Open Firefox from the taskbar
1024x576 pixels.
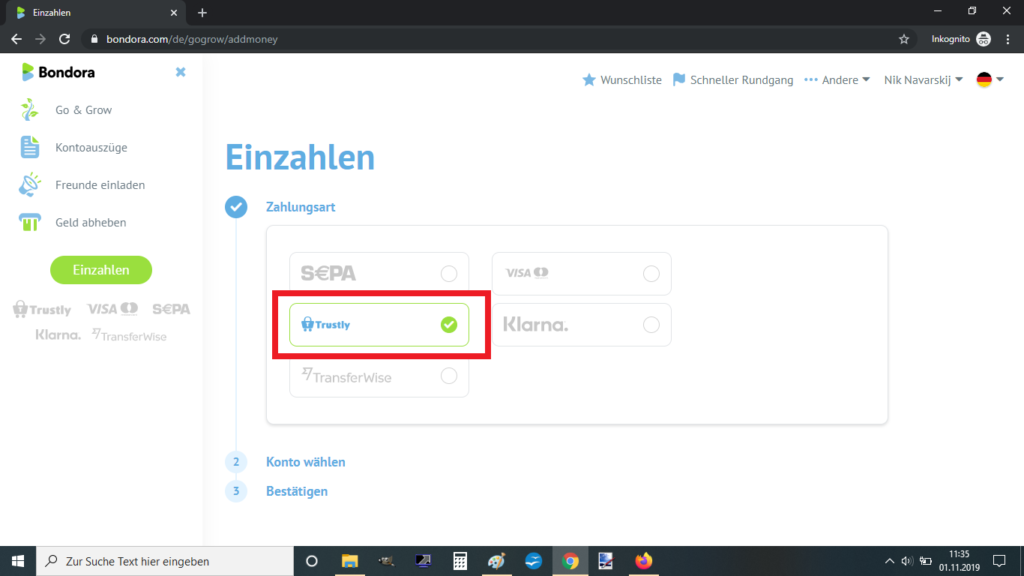[x=643, y=561]
